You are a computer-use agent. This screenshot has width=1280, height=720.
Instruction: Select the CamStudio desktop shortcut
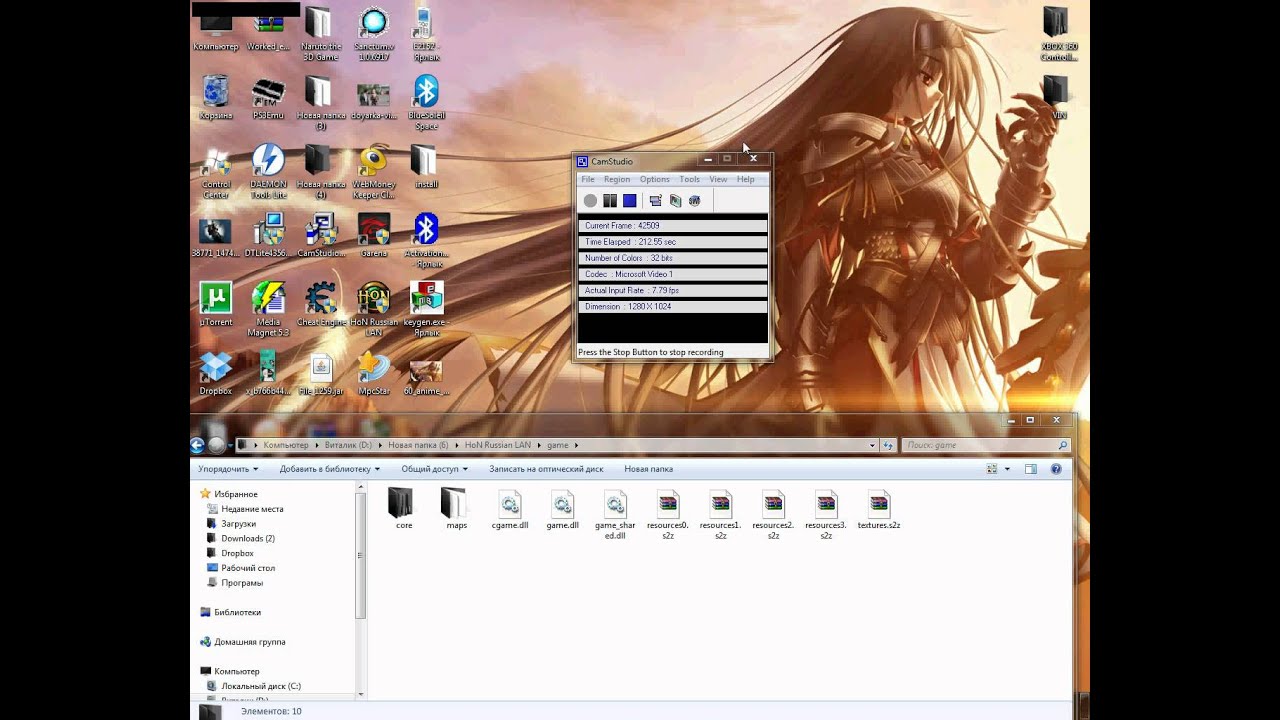coord(321,235)
